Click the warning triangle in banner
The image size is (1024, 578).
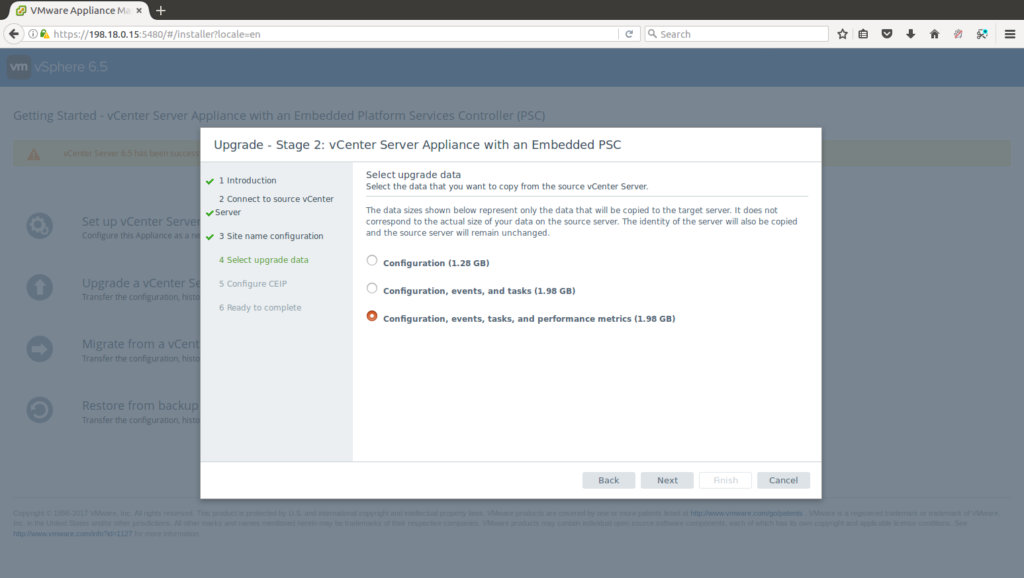click(x=33, y=154)
